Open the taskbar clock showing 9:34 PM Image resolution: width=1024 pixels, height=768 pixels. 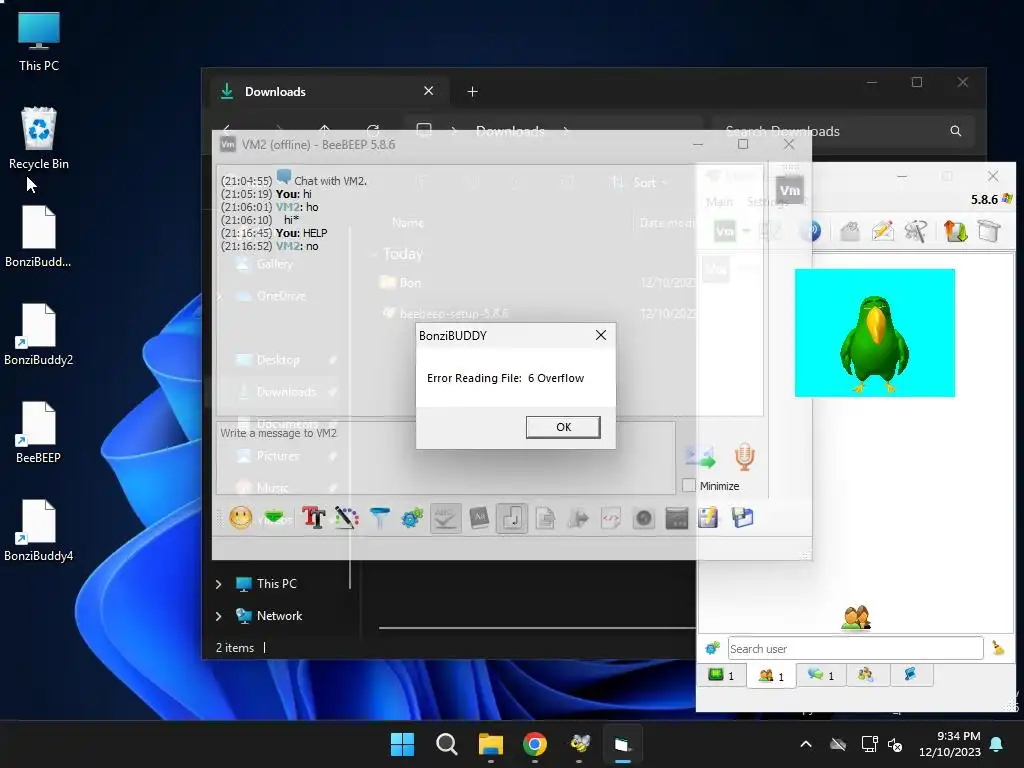(x=950, y=744)
